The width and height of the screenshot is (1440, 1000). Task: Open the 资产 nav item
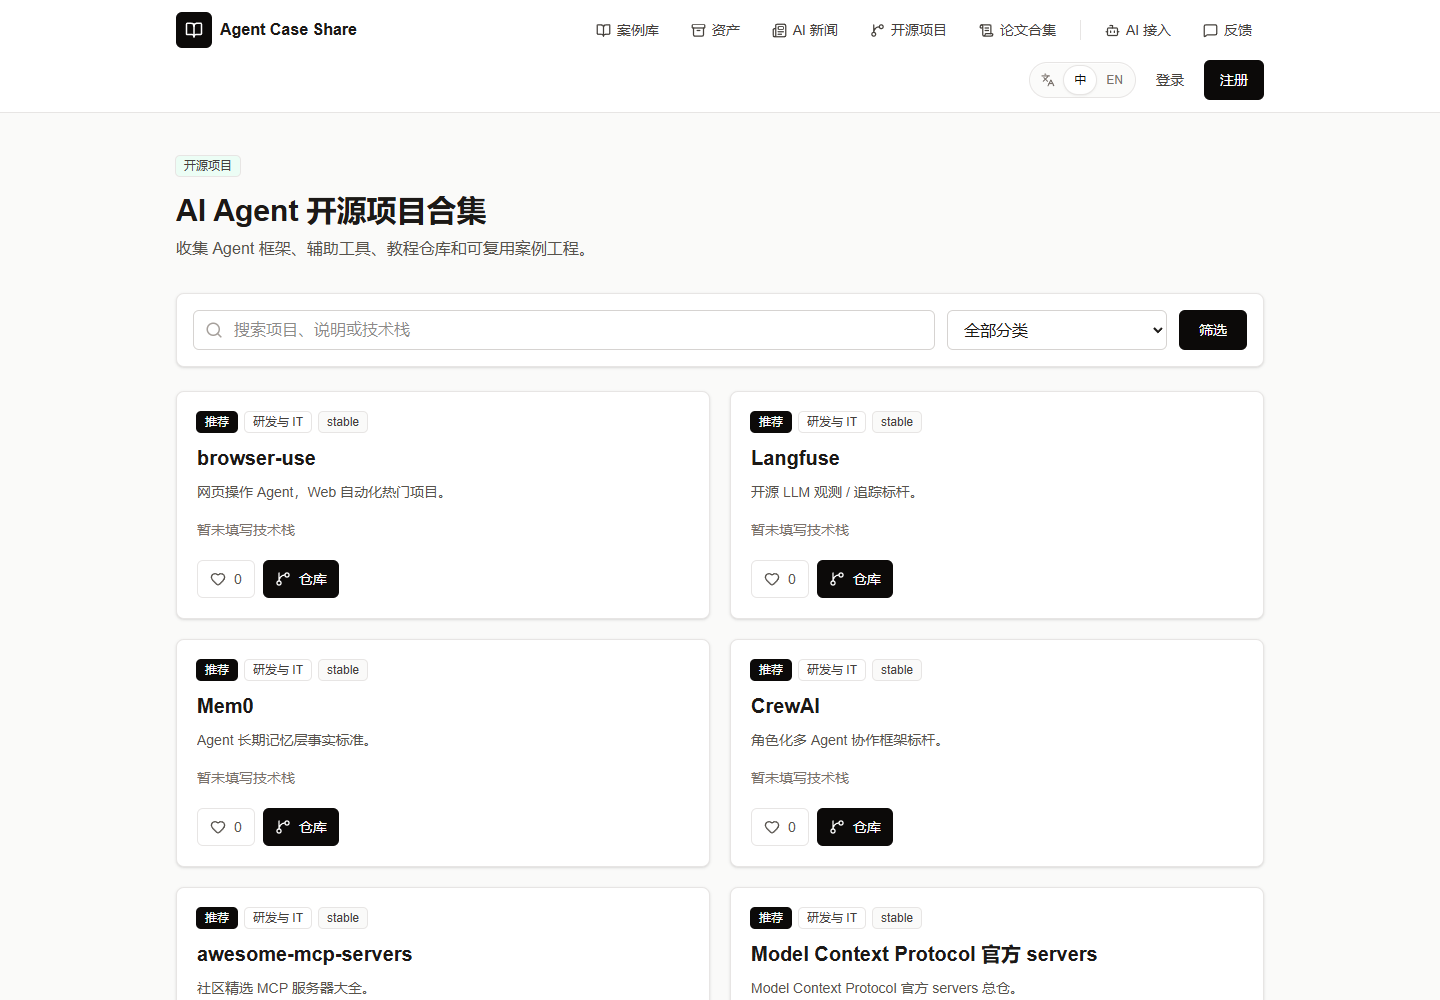point(715,30)
